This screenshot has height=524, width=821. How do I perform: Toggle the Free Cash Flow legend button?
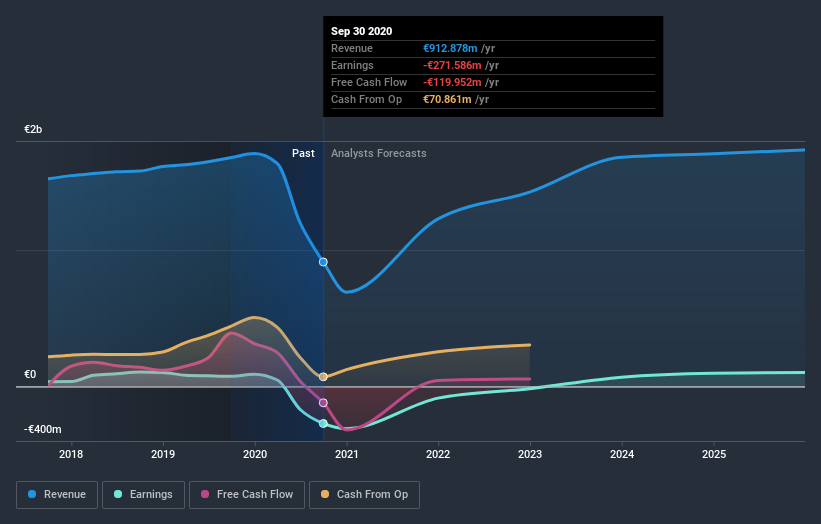(247, 495)
